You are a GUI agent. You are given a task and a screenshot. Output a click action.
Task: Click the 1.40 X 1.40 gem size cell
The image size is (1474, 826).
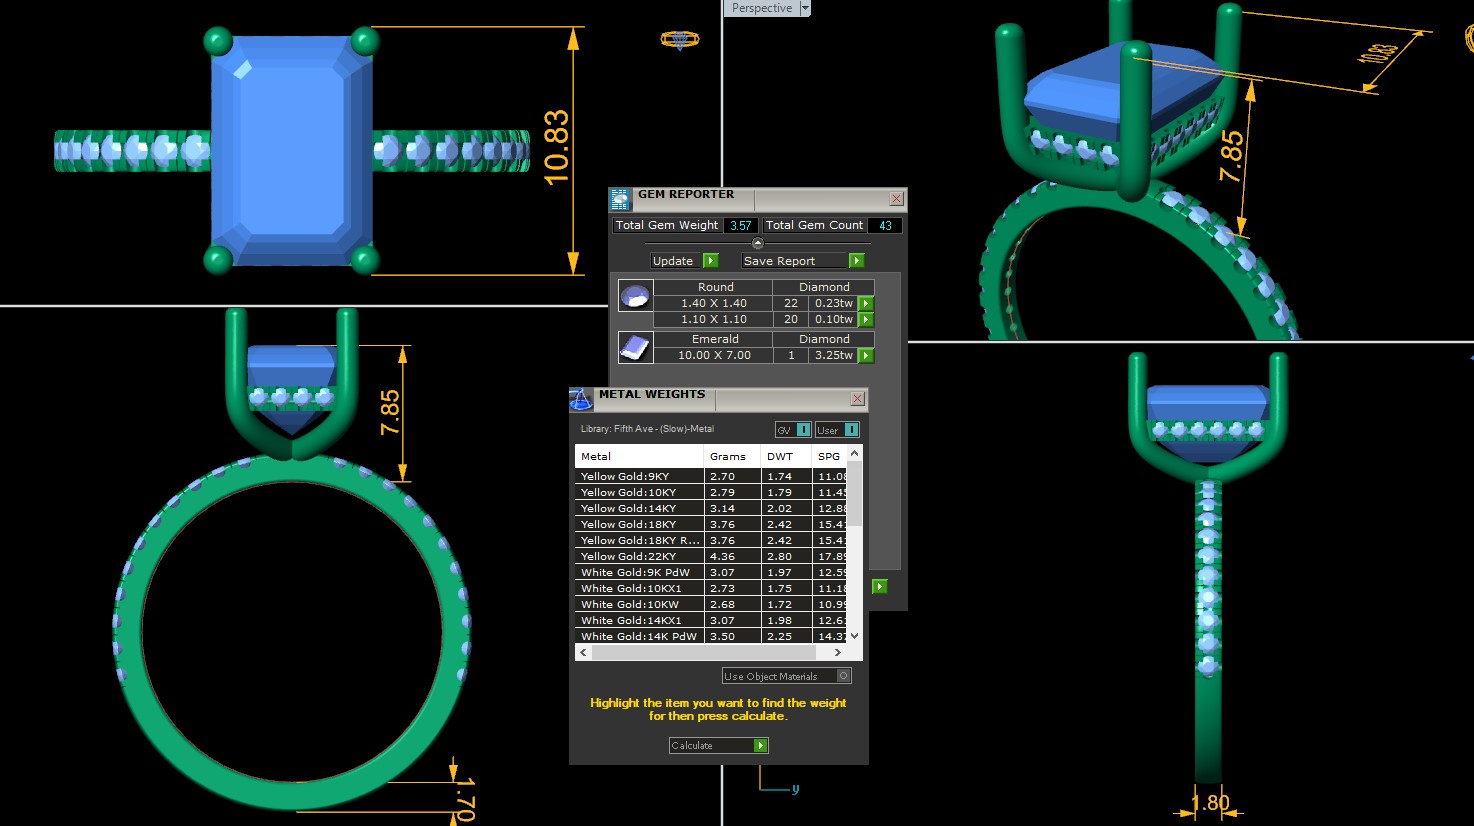(x=713, y=303)
